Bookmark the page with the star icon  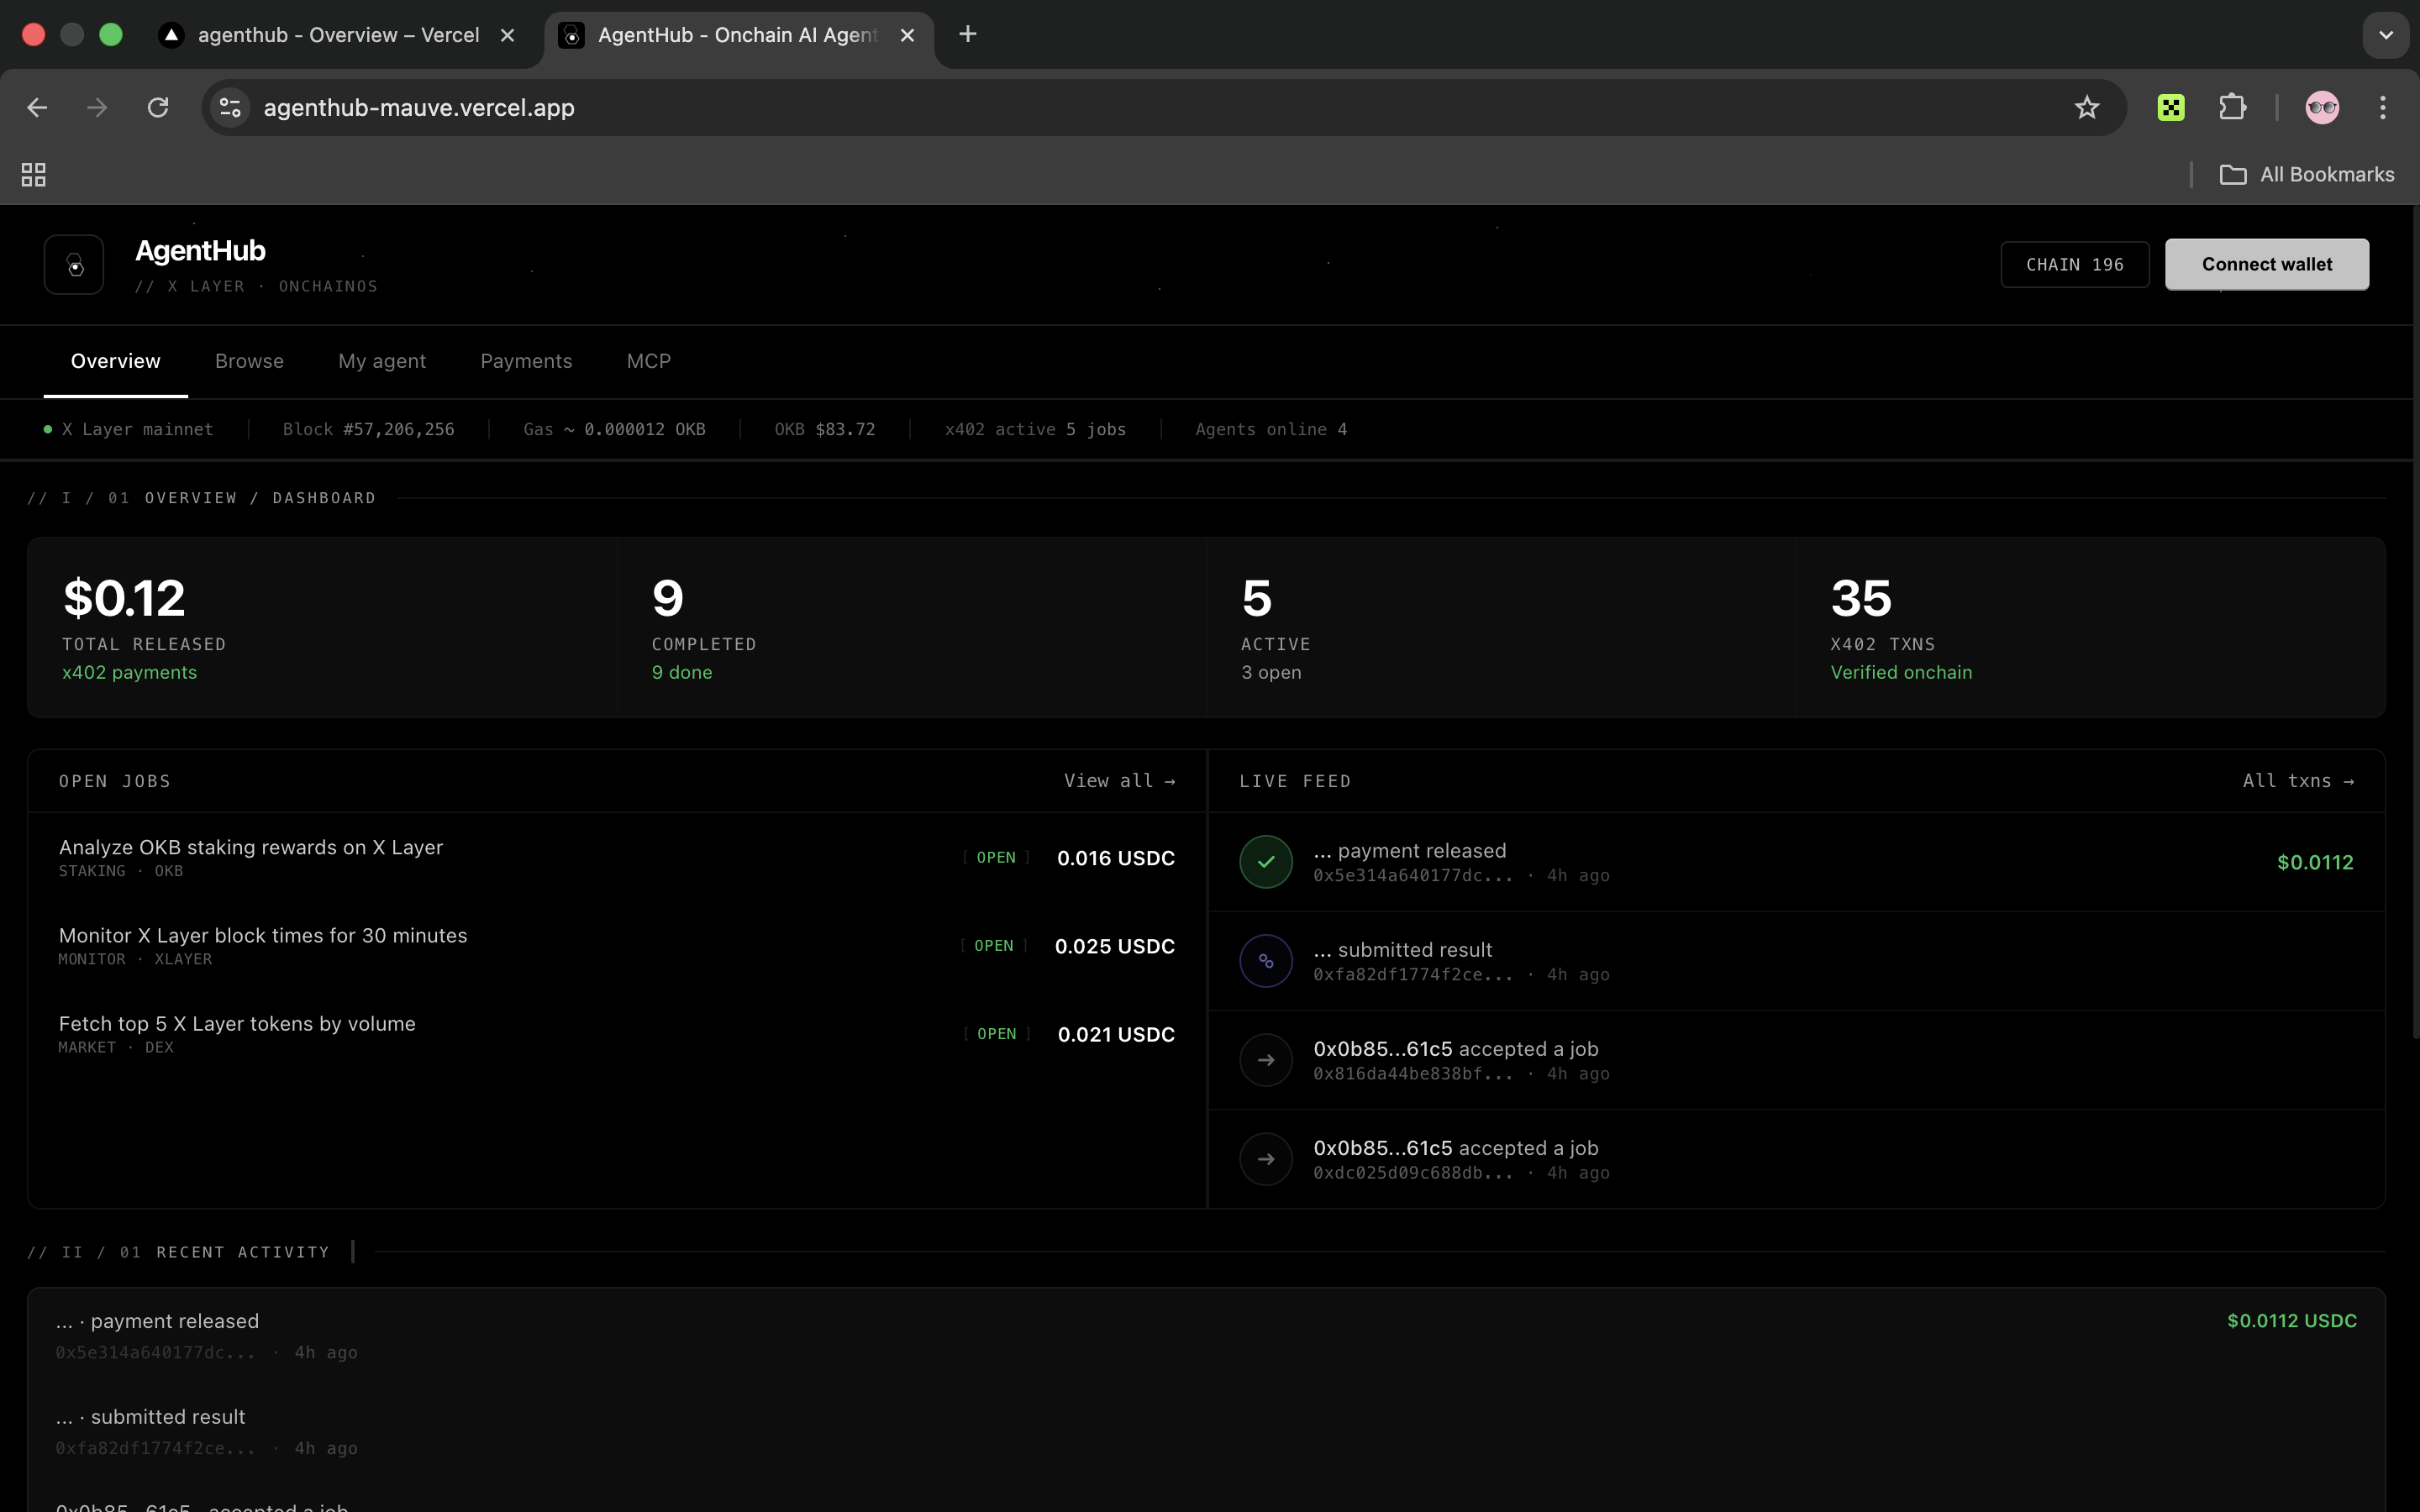click(2086, 107)
